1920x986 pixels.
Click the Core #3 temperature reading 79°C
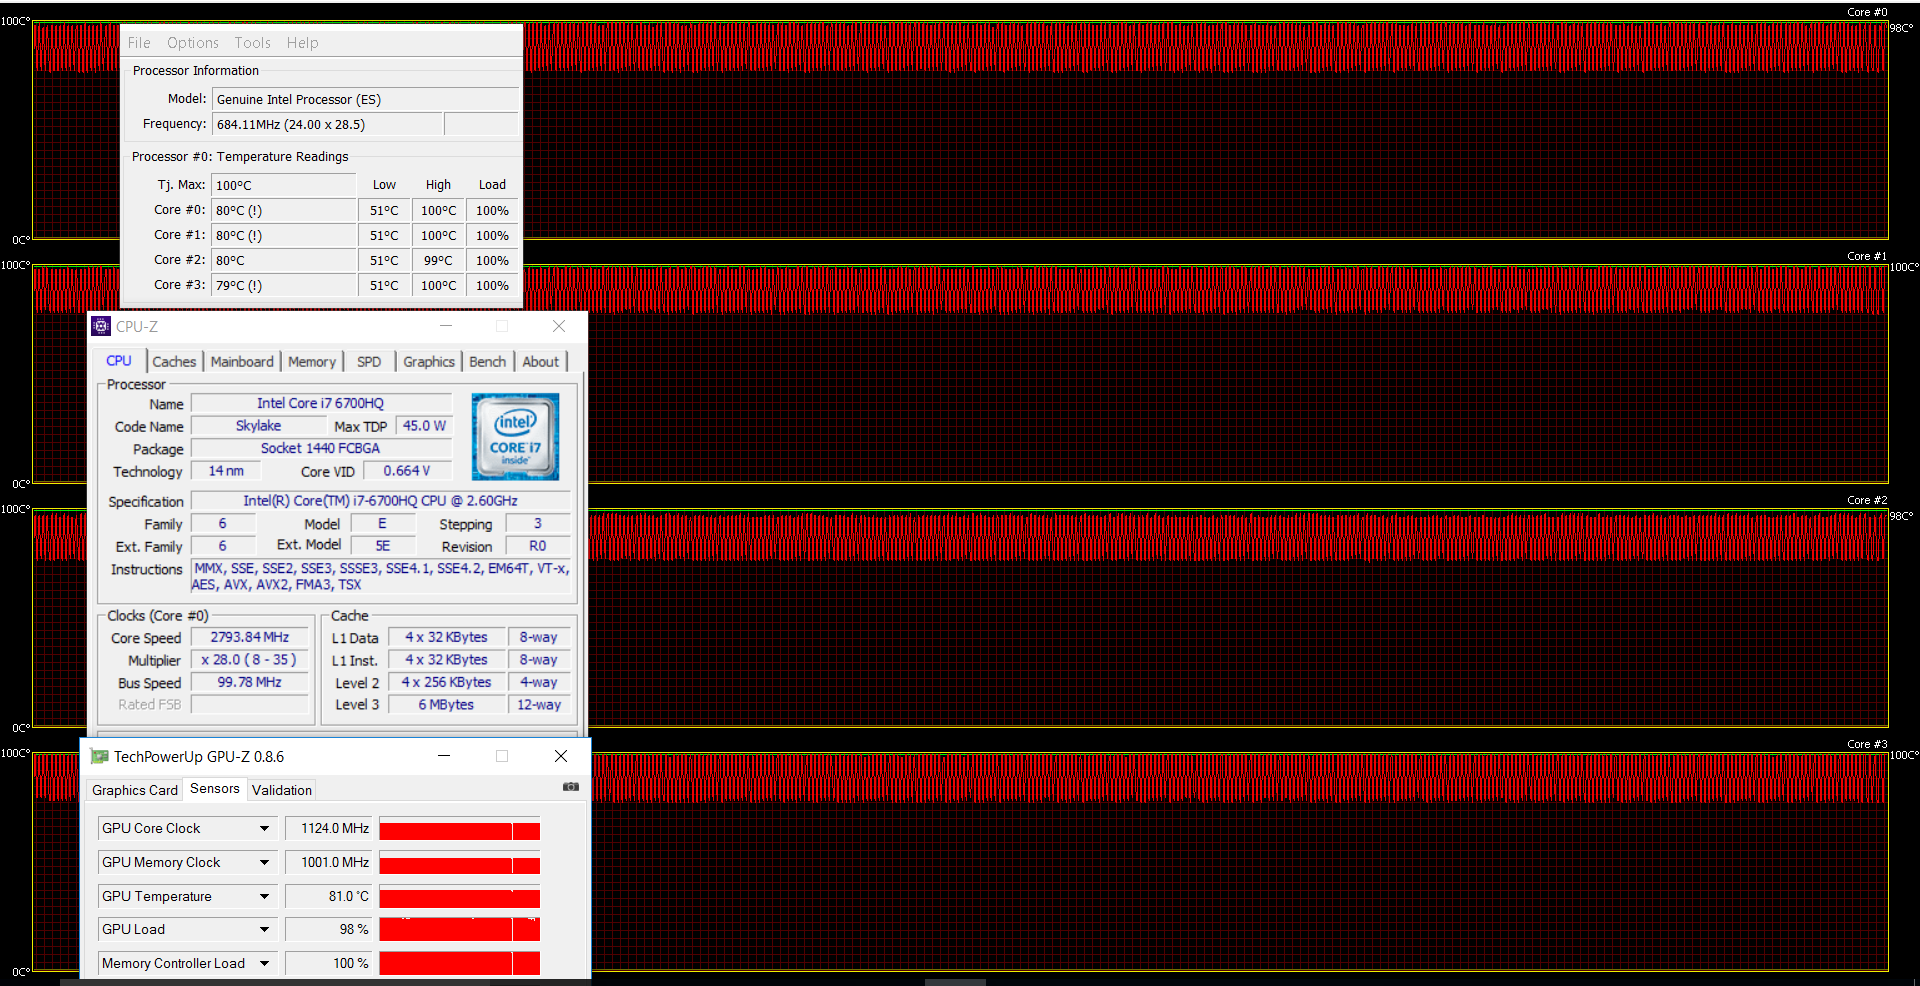(284, 285)
